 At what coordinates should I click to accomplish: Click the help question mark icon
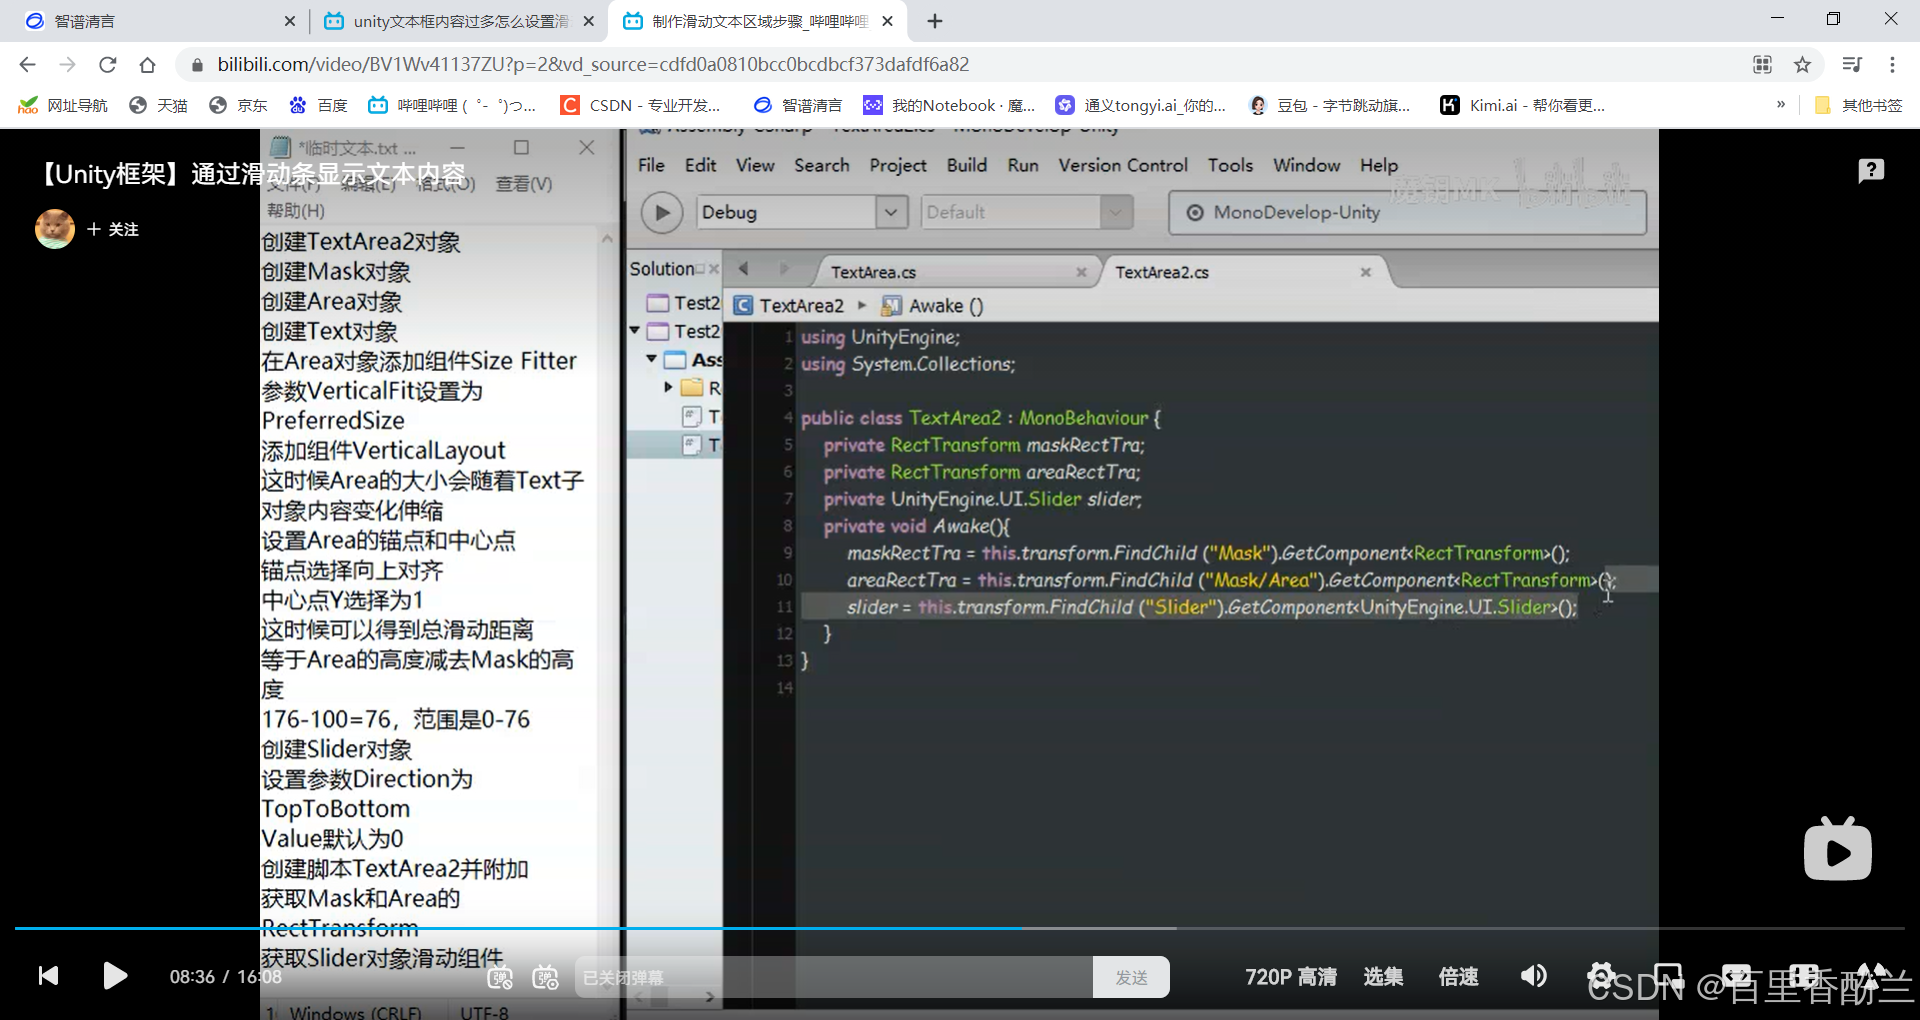tap(1871, 171)
